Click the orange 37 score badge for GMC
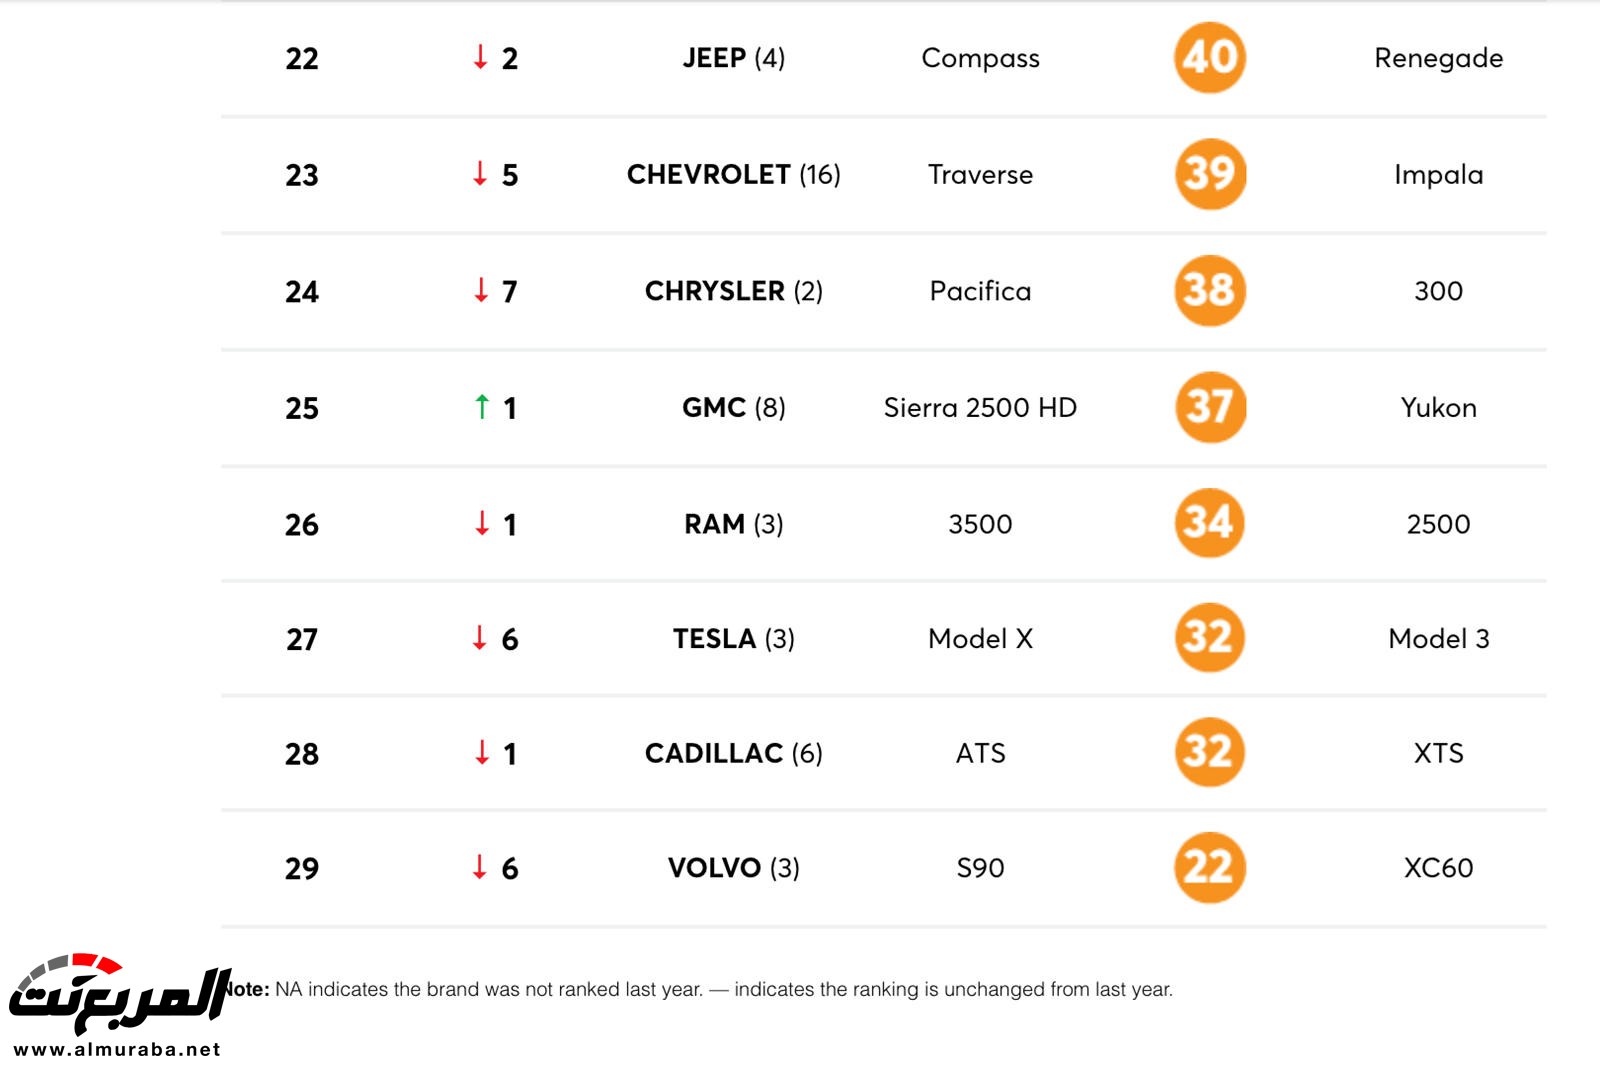 (1209, 407)
